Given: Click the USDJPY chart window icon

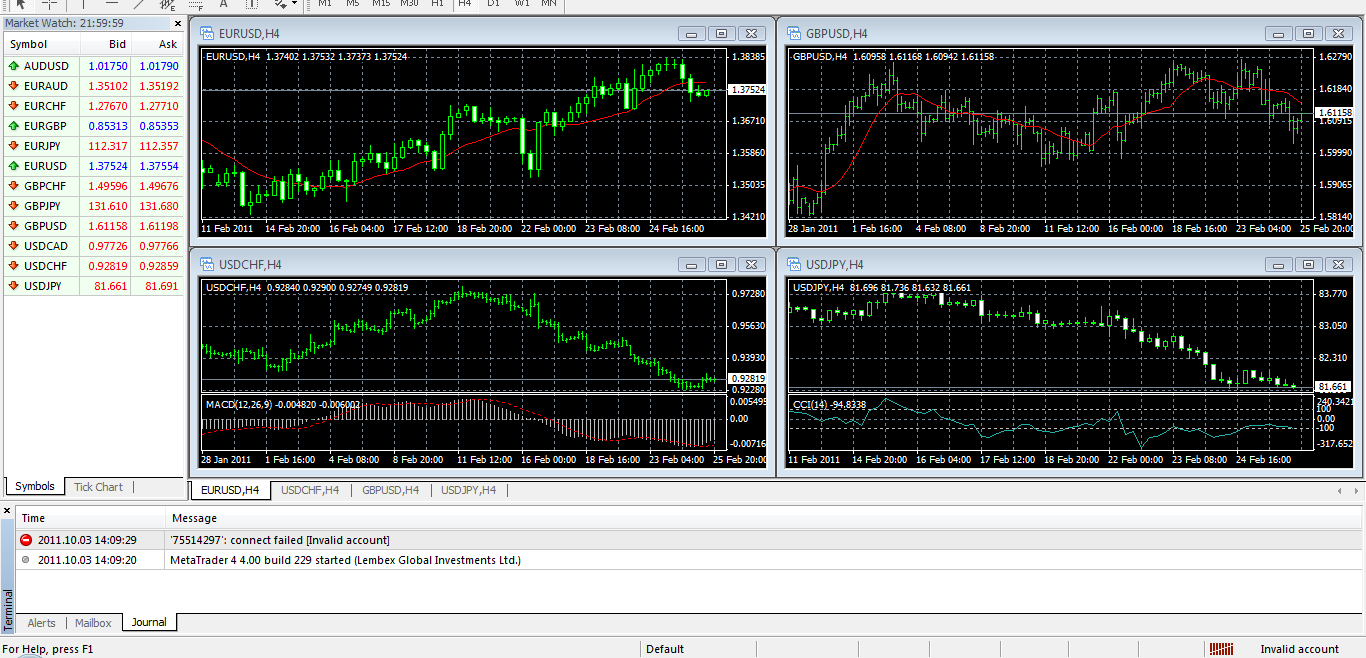Looking at the screenshot, I should 794,265.
